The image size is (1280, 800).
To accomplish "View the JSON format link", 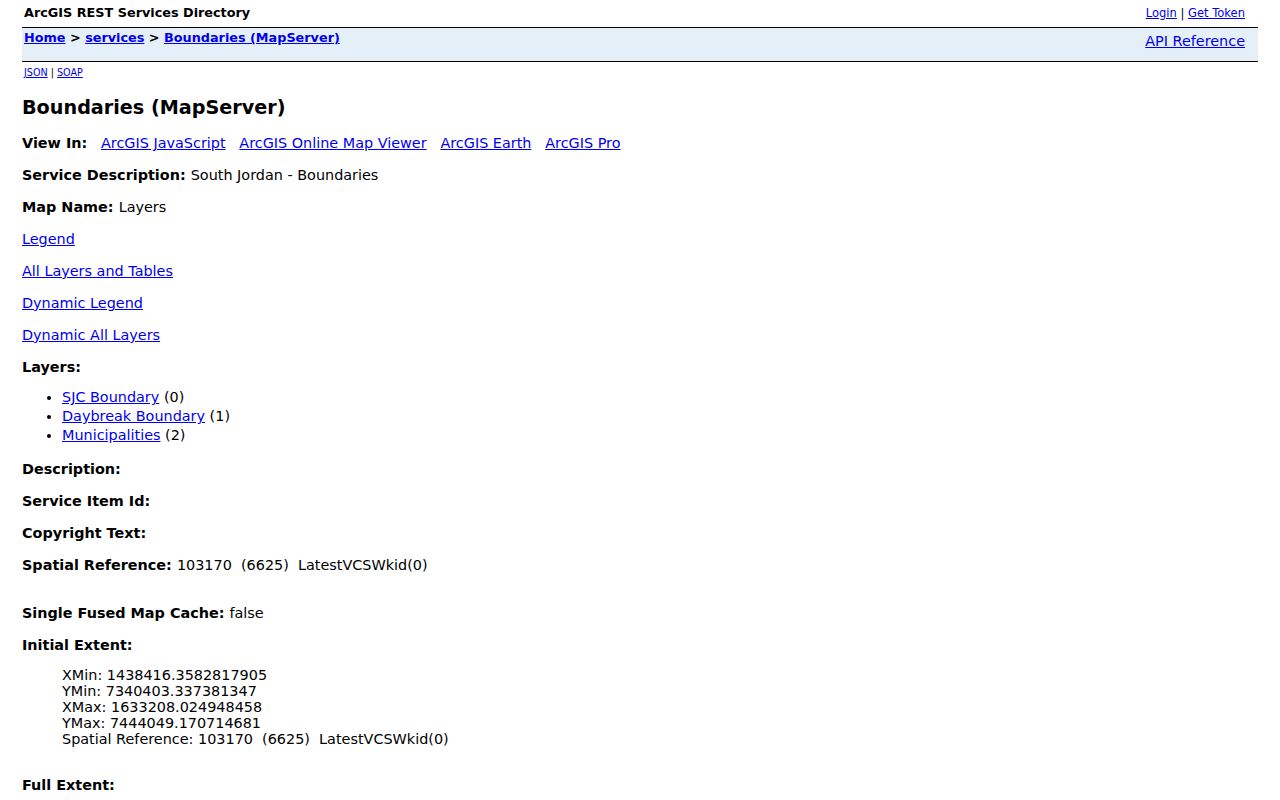I will click(x=36, y=73).
